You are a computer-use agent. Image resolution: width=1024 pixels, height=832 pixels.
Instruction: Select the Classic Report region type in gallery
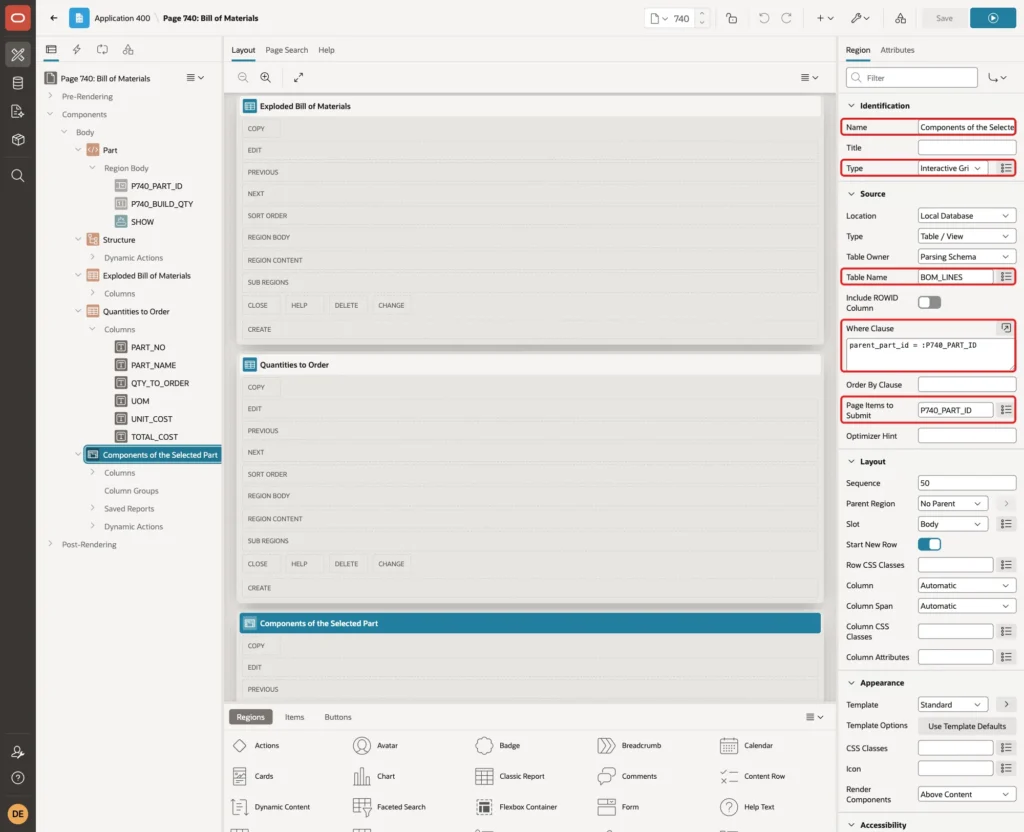(x=511, y=776)
